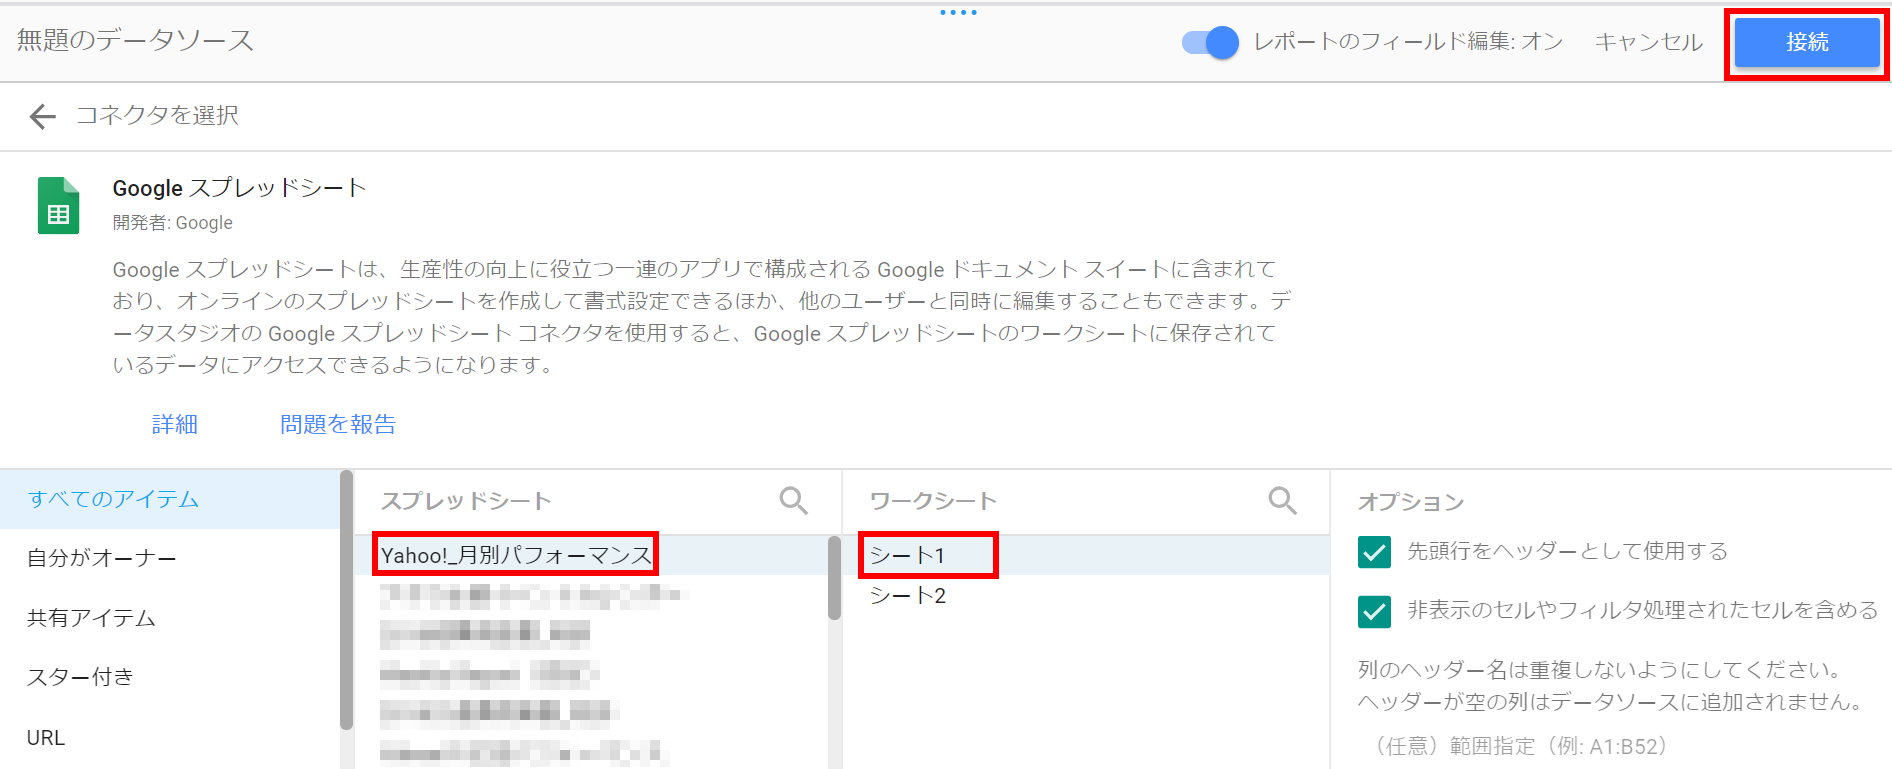Open the search in the スプレッドシート column

[793, 500]
